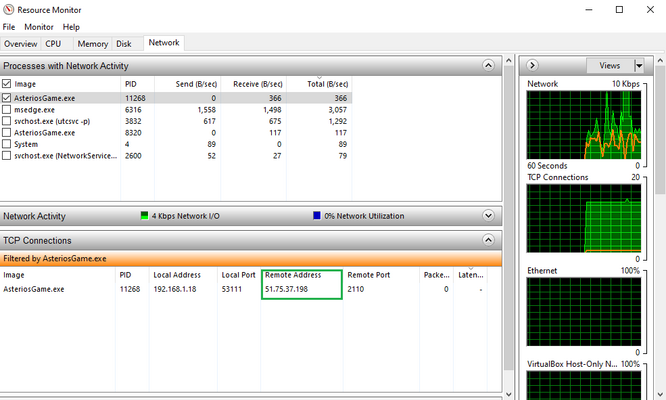Click graphs pane scroll-up arrow
This screenshot has height=400, width=666.
(x=660, y=61)
